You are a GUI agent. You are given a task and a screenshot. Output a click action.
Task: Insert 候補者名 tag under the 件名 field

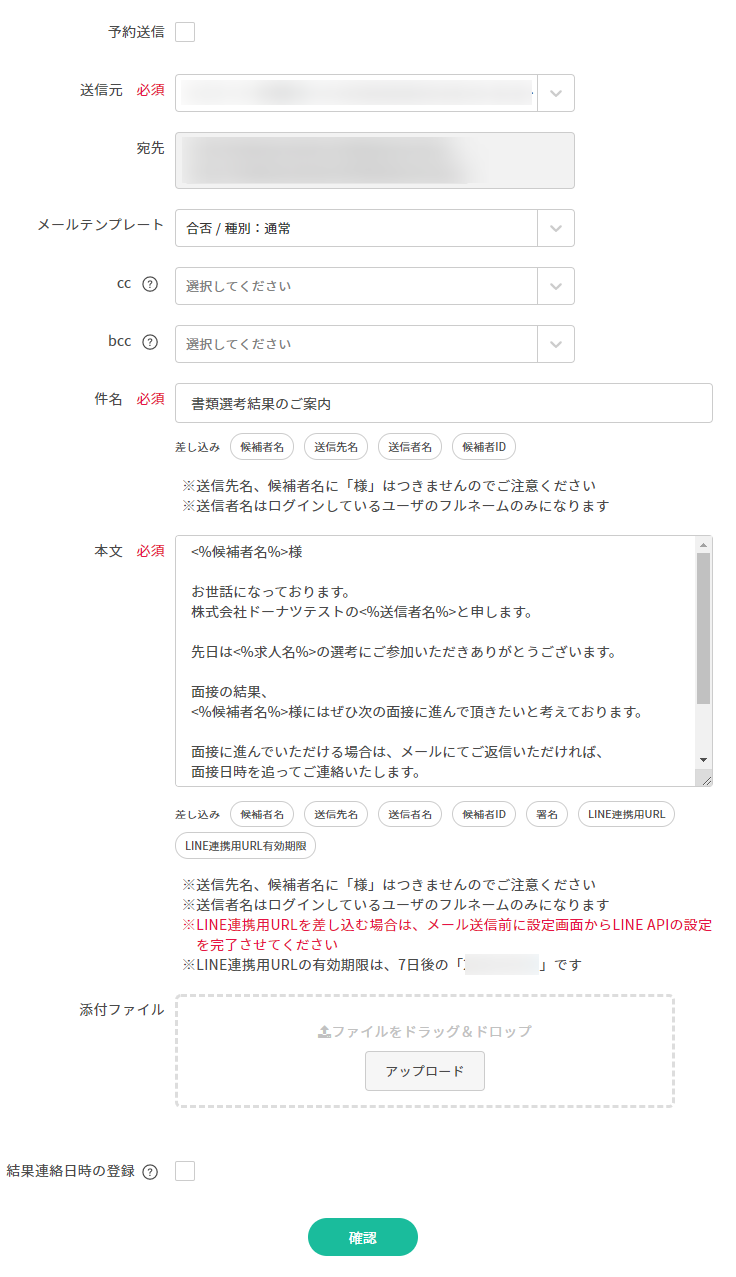[x=262, y=446]
